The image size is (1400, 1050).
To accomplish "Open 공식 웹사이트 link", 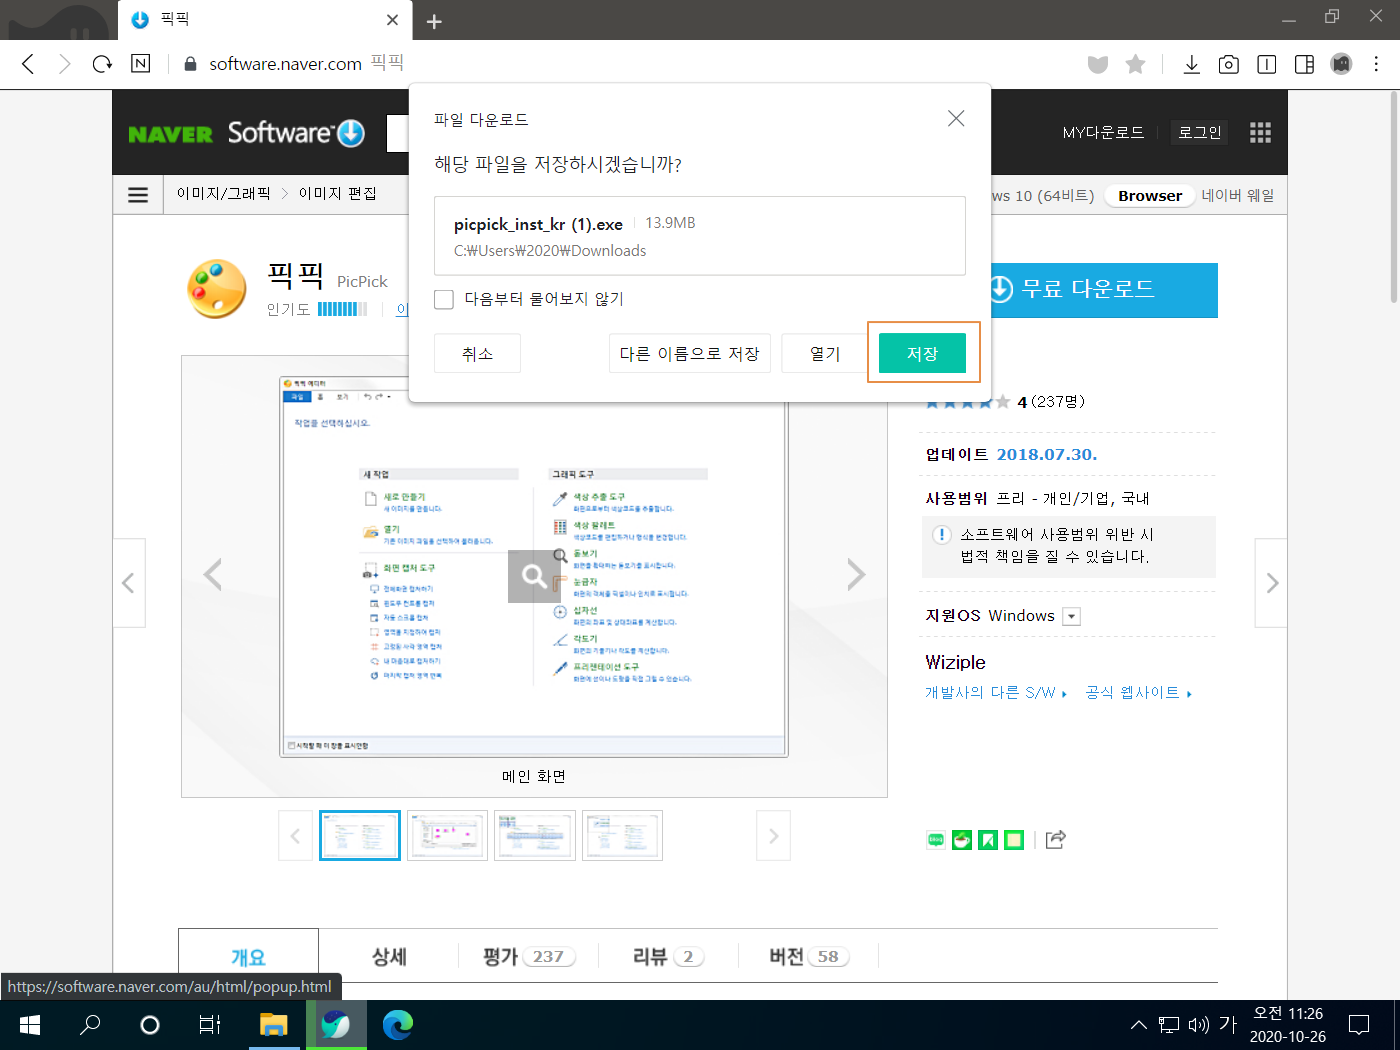I will pos(1138,693).
